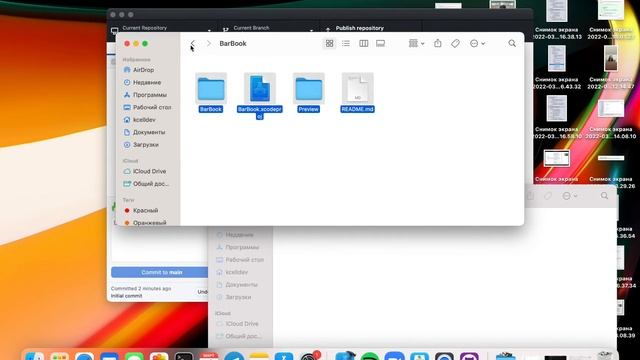Screen dimensions: 640x360
Task: Select the README.md file
Action: [x=358, y=93]
